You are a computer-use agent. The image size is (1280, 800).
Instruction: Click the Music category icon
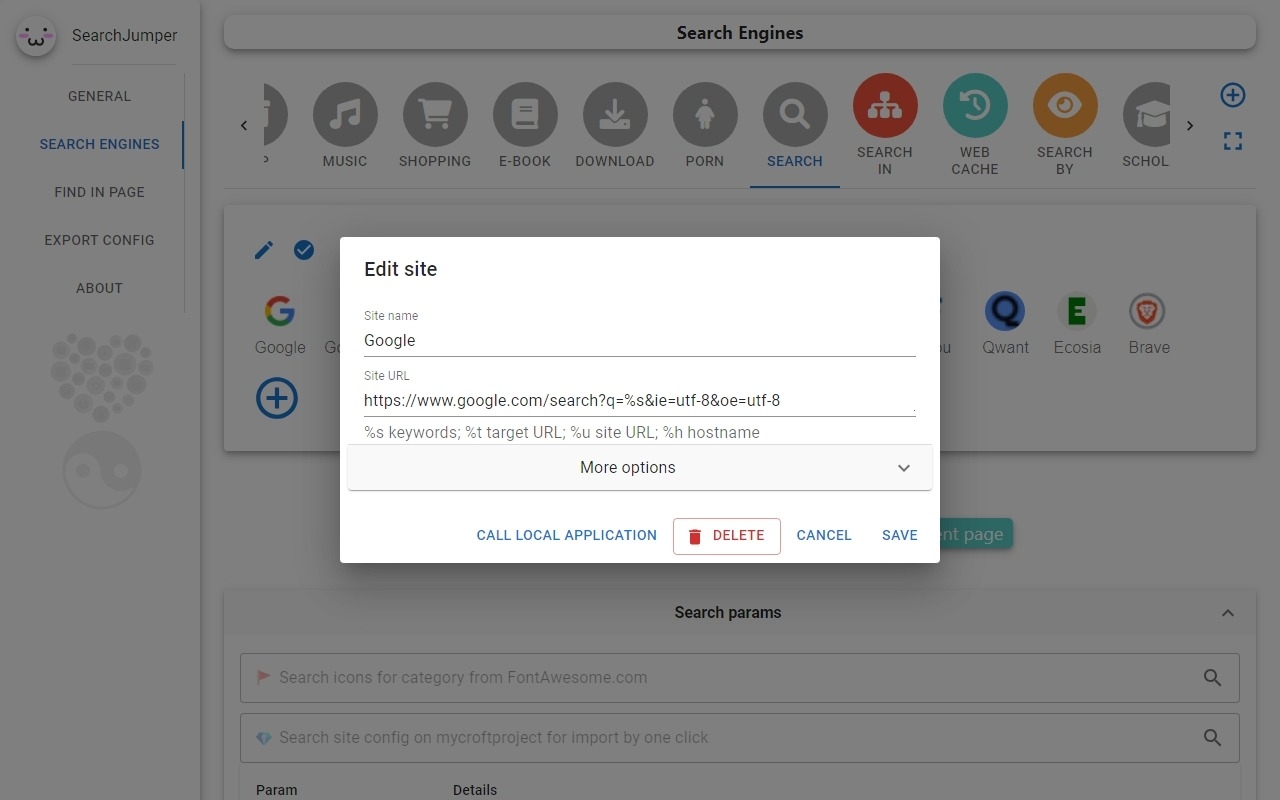click(x=345, y=115)
